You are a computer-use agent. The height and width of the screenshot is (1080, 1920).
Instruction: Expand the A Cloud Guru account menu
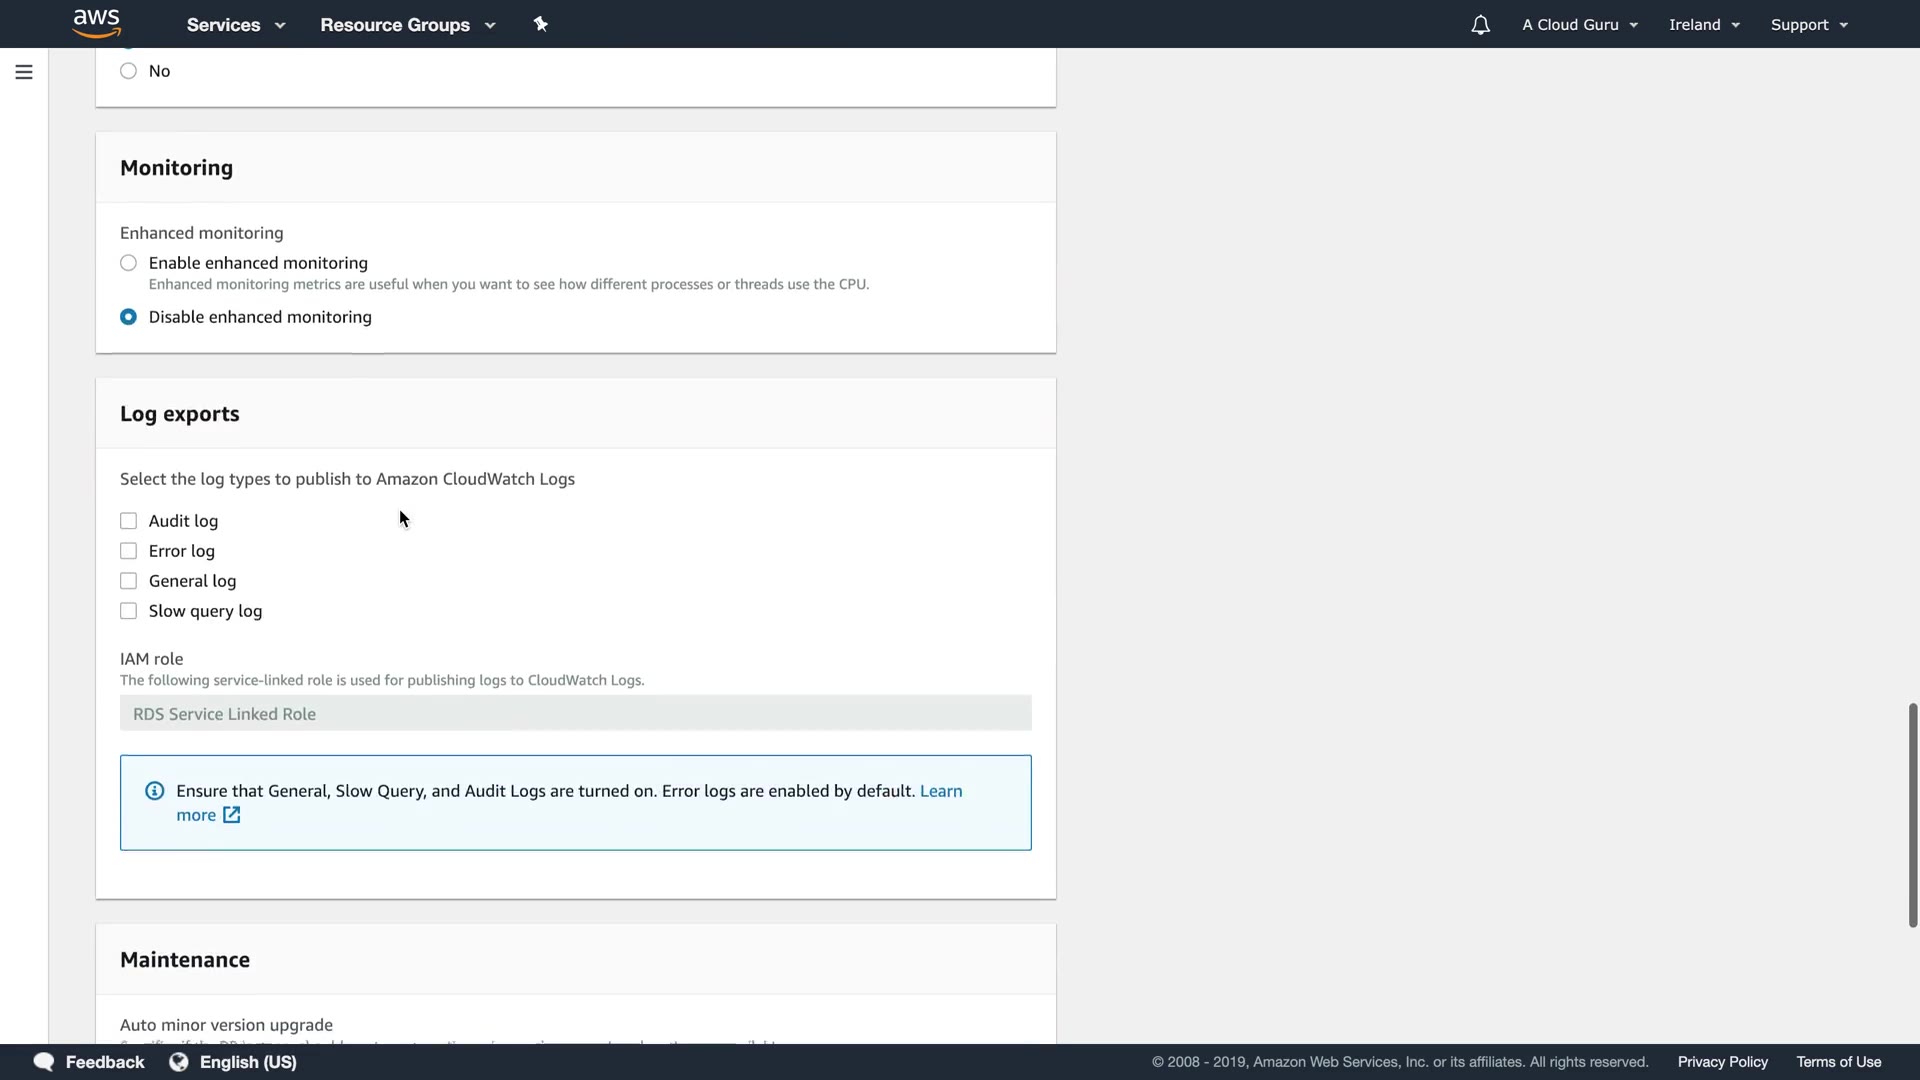1580,25
